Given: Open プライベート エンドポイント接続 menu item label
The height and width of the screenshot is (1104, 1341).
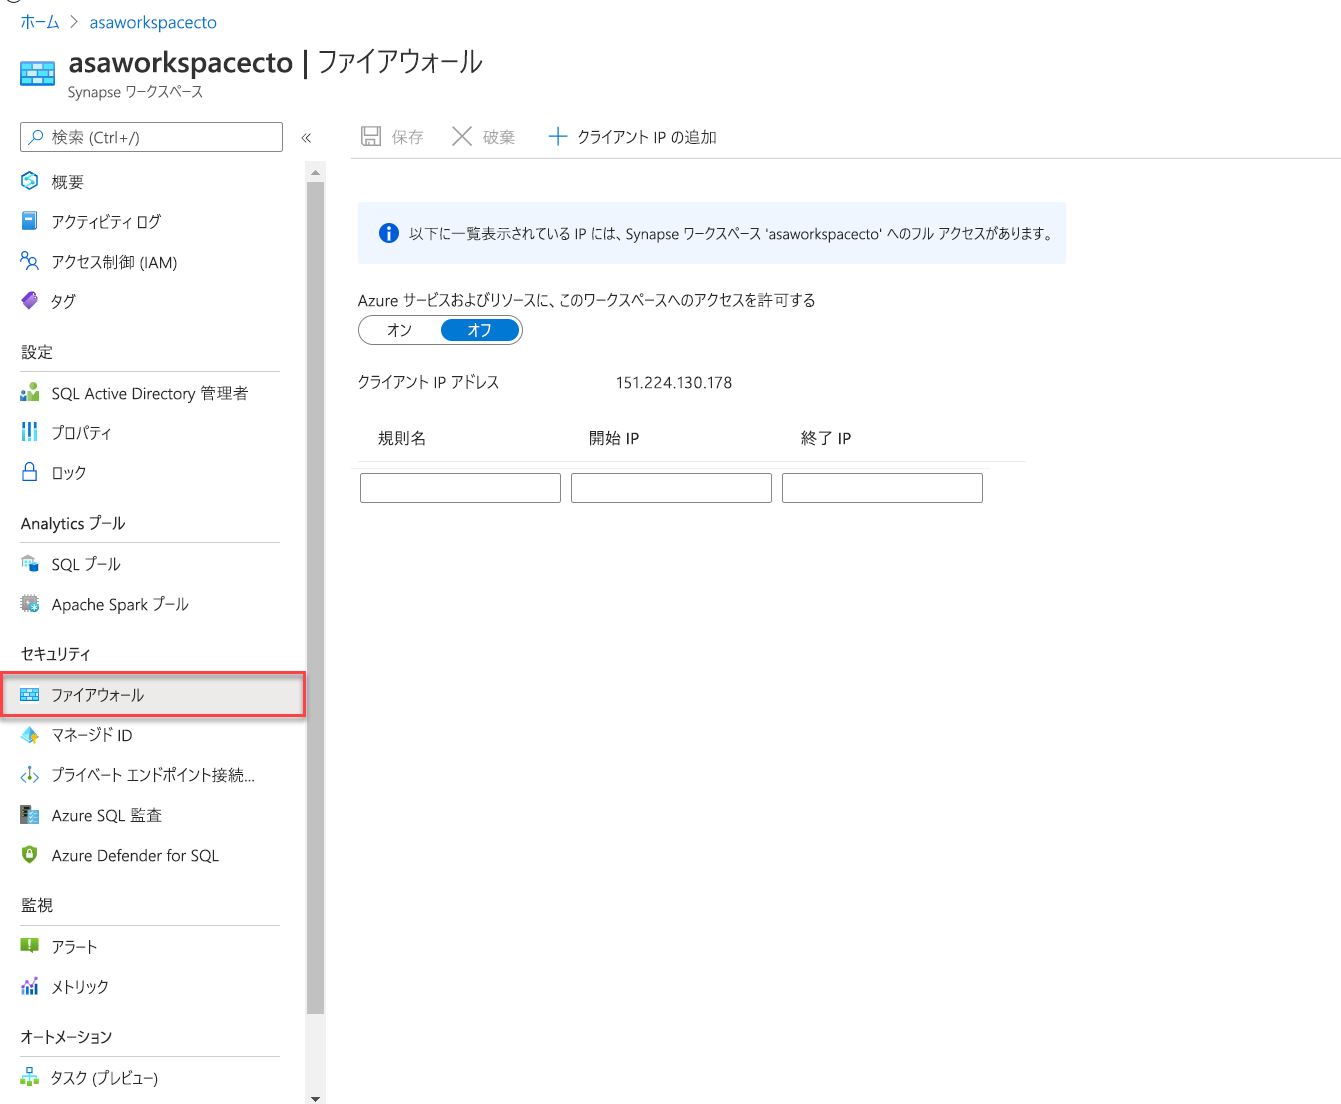Looking at the screenshot, I should coord(153,775).
